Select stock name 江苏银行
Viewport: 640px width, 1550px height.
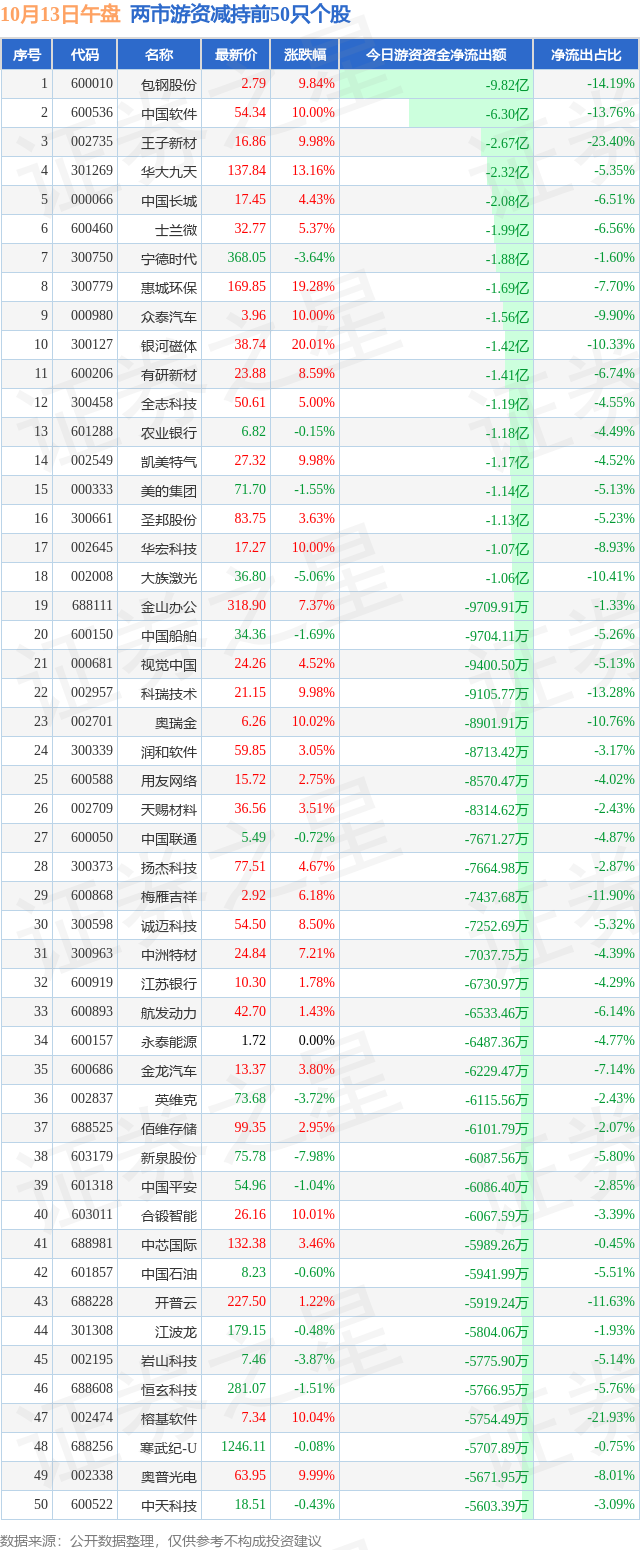click(169, 983)
